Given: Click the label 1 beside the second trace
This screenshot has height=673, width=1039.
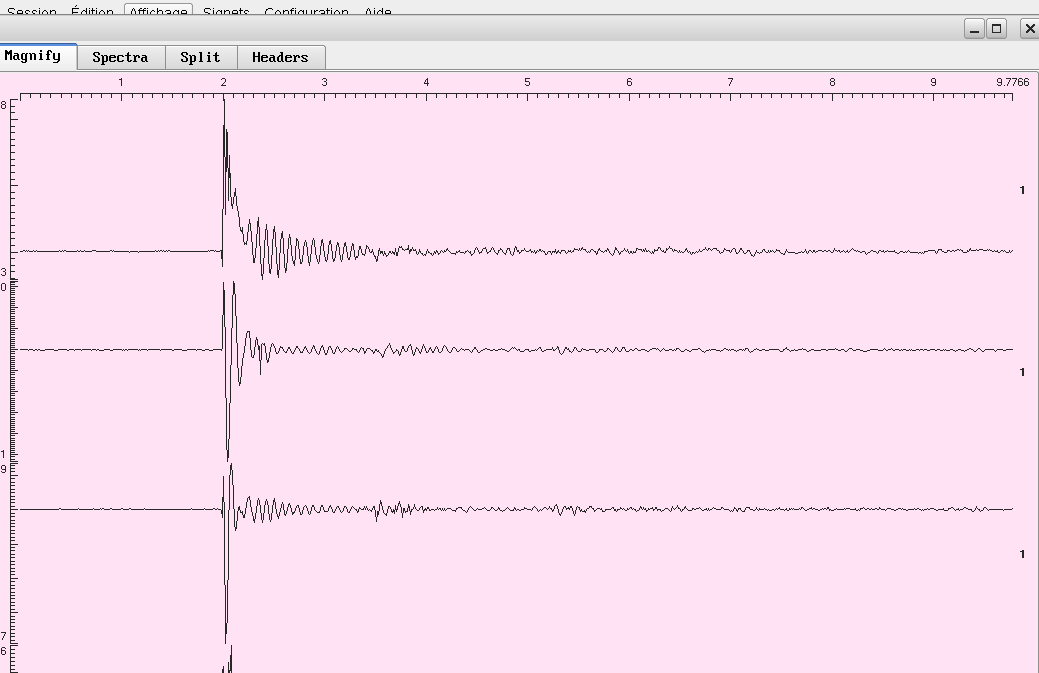Looking at the screenshot, I should [1022, 372].
